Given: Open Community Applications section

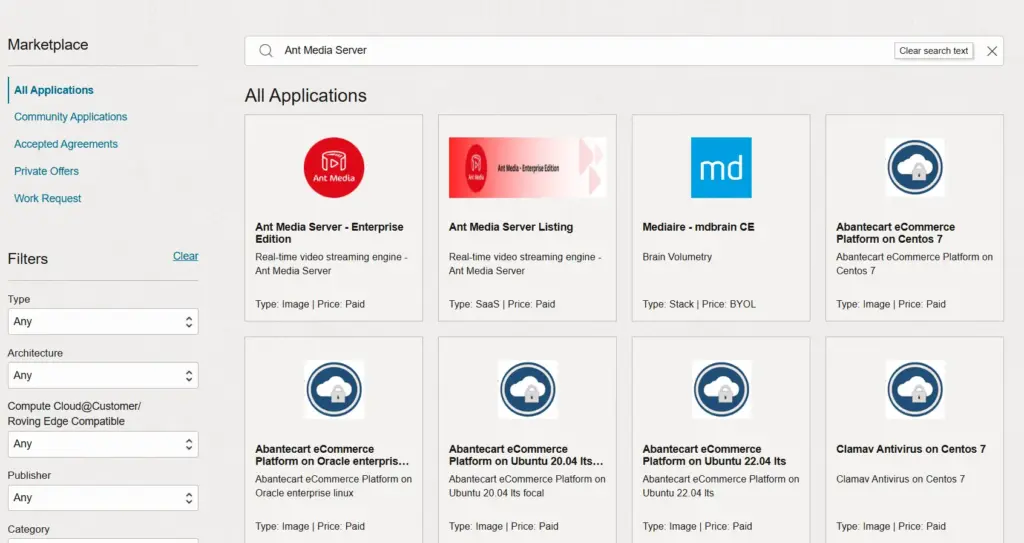Looking at the screenshot, I should pos(71,117).
